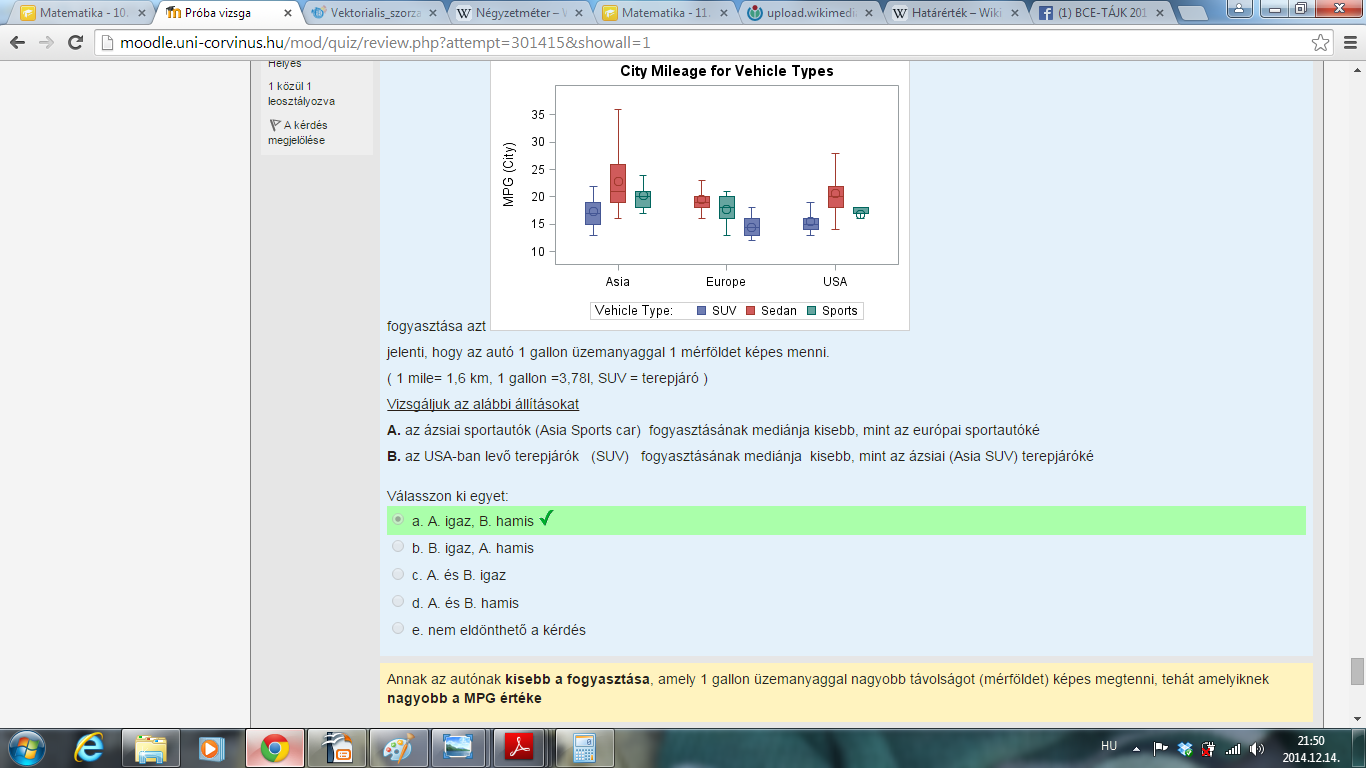Open the HU language selector in the taskbar
The image size is (1366, 768).
point(1108,746)
